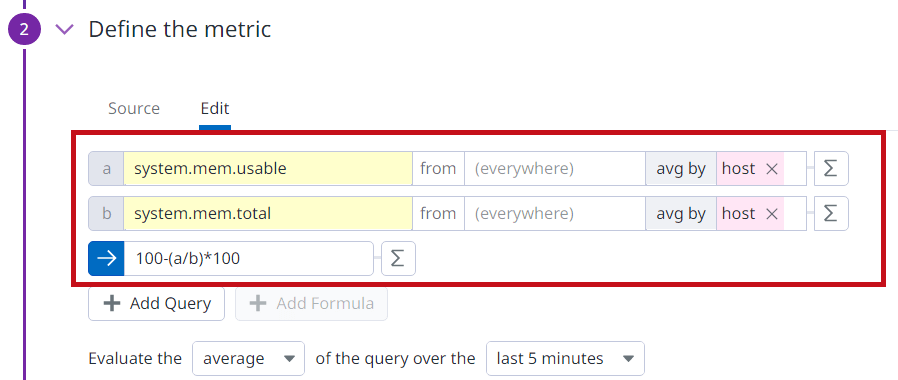Click the Add Query button

[156, 303]
